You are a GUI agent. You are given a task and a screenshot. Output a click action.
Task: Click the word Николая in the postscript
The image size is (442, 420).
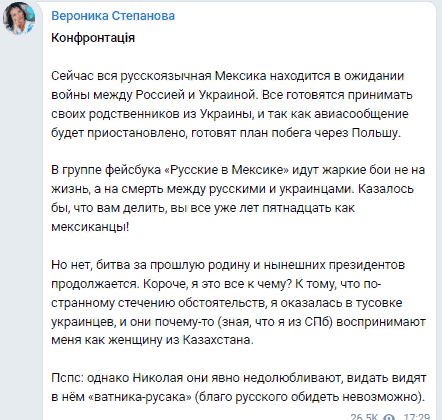[158, 378]
